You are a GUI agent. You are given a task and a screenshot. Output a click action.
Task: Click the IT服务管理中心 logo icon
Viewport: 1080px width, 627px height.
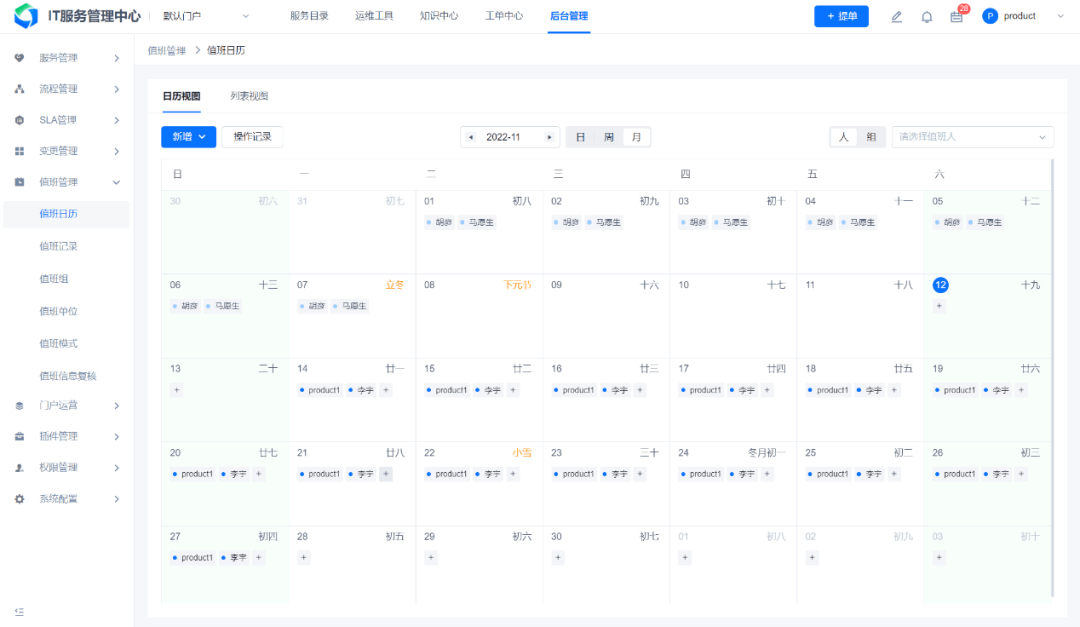pos(26,16)
